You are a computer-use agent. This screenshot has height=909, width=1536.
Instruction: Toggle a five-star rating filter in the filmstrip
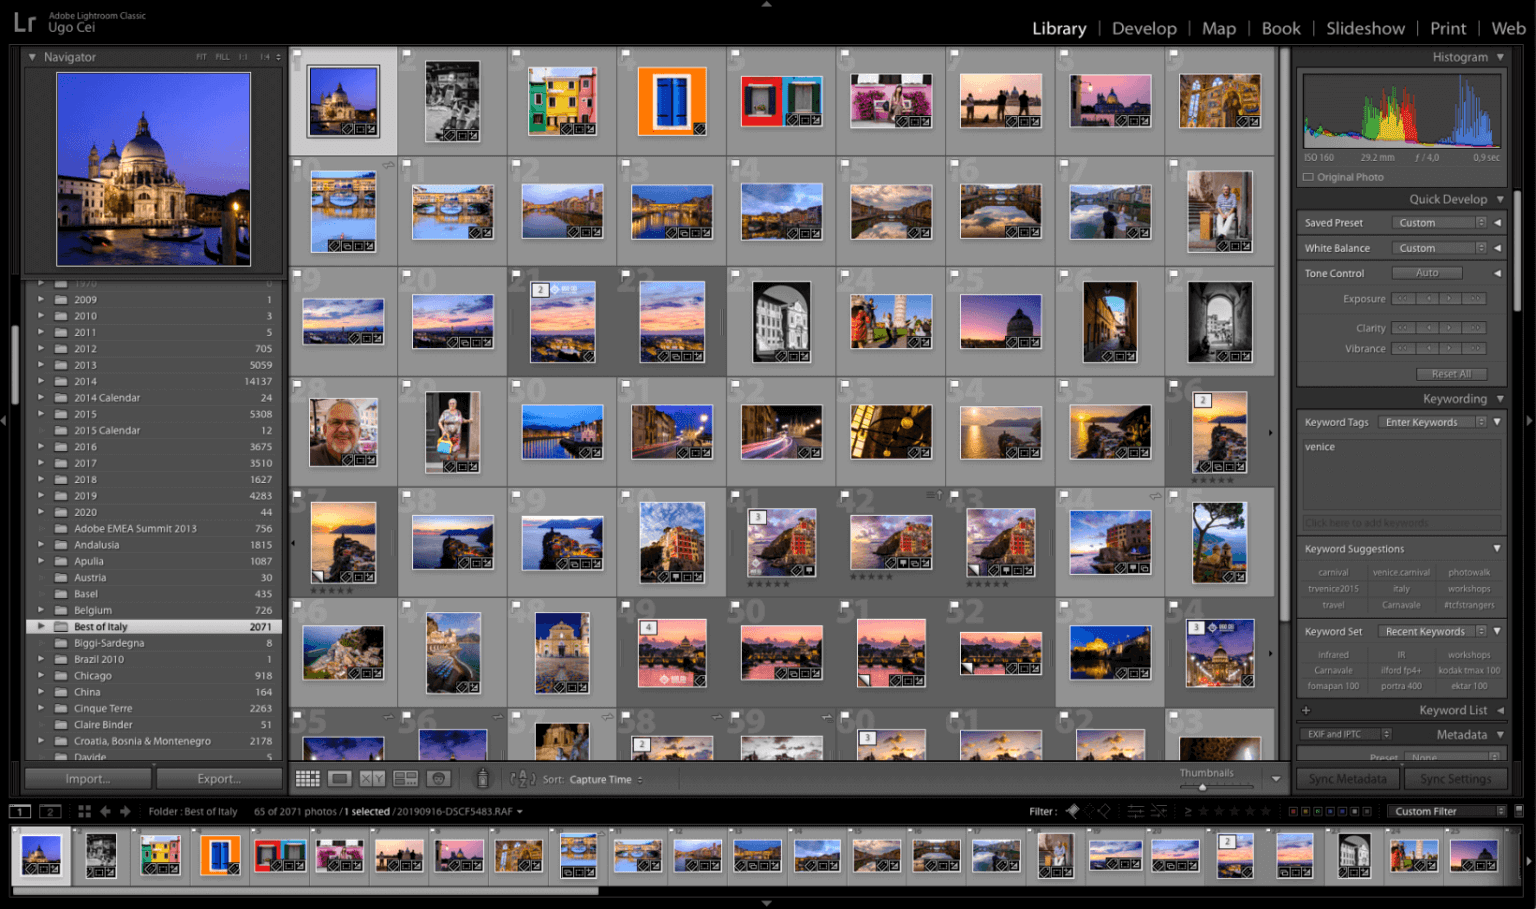tap(1266, 811)
